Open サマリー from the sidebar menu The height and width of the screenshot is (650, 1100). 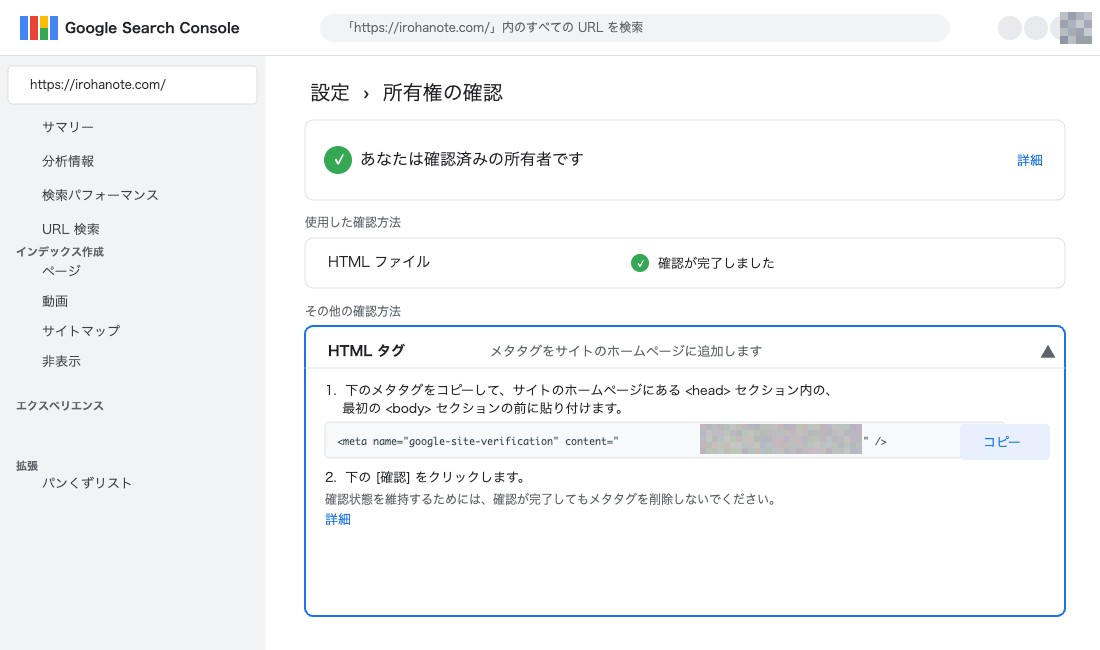[66, 127]
